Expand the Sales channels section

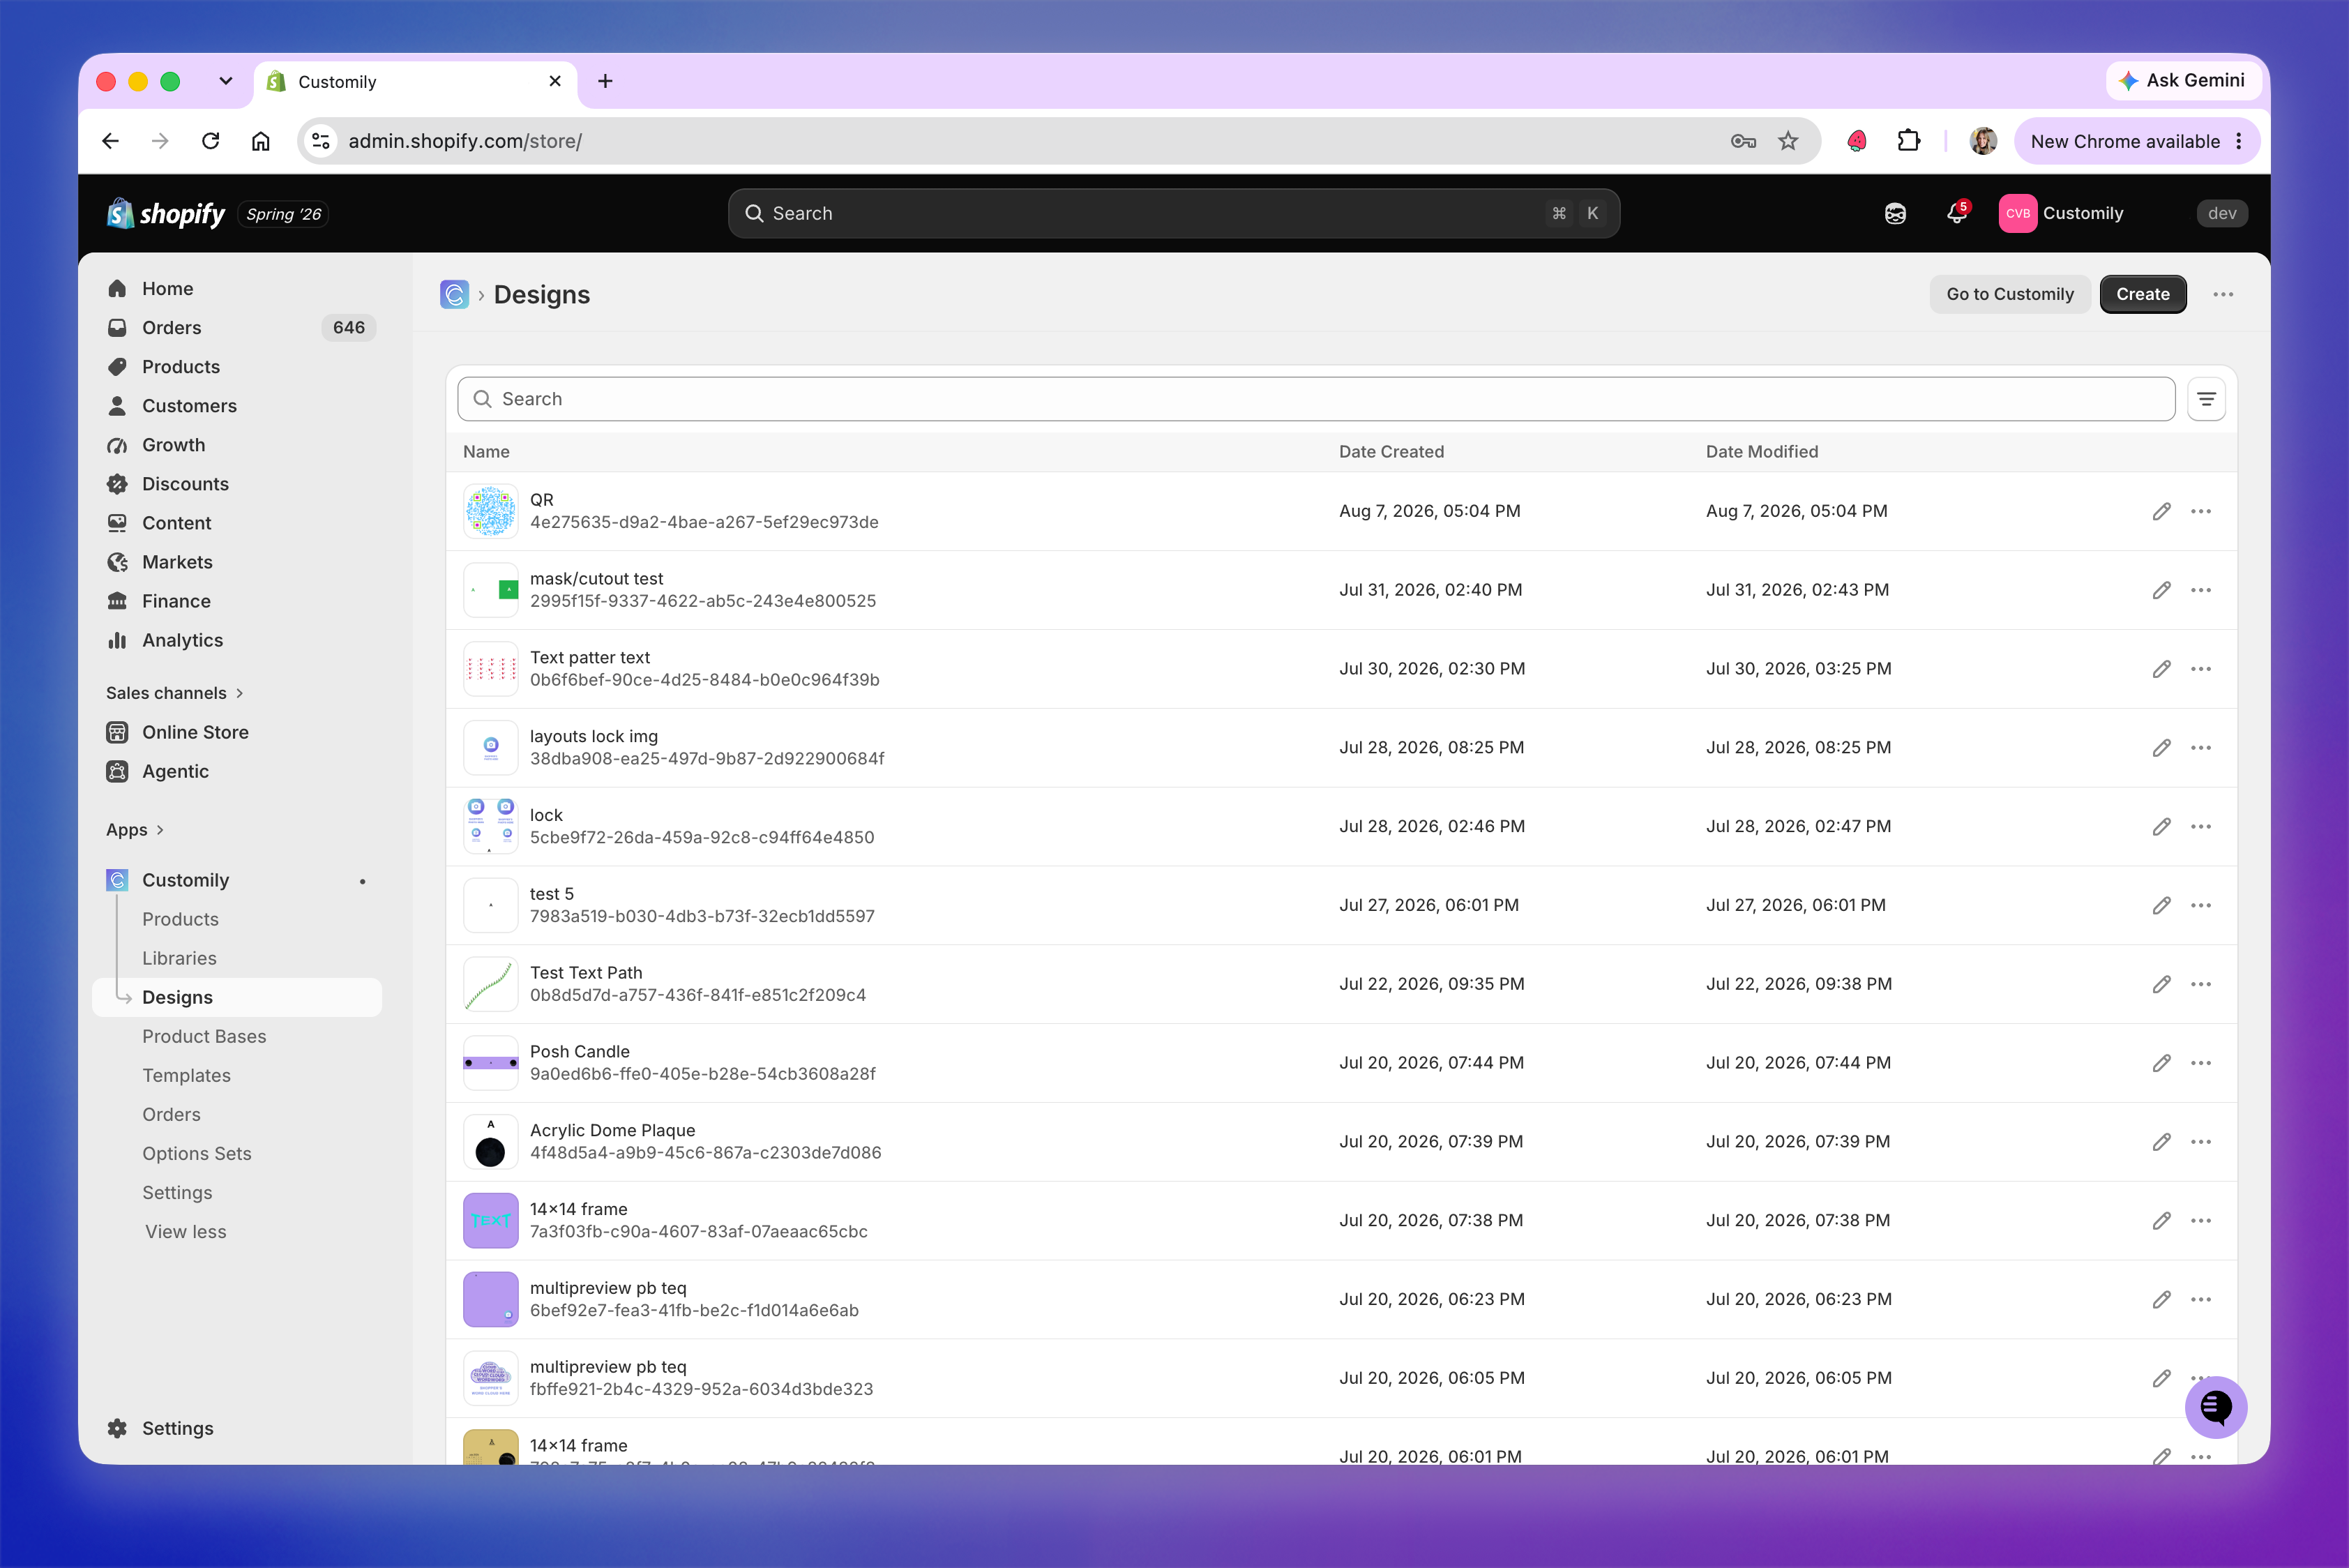174,693
